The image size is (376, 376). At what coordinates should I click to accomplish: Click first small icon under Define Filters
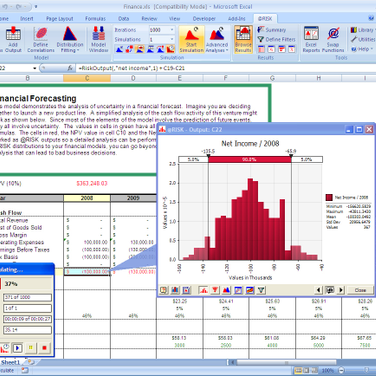coord(261,49)
